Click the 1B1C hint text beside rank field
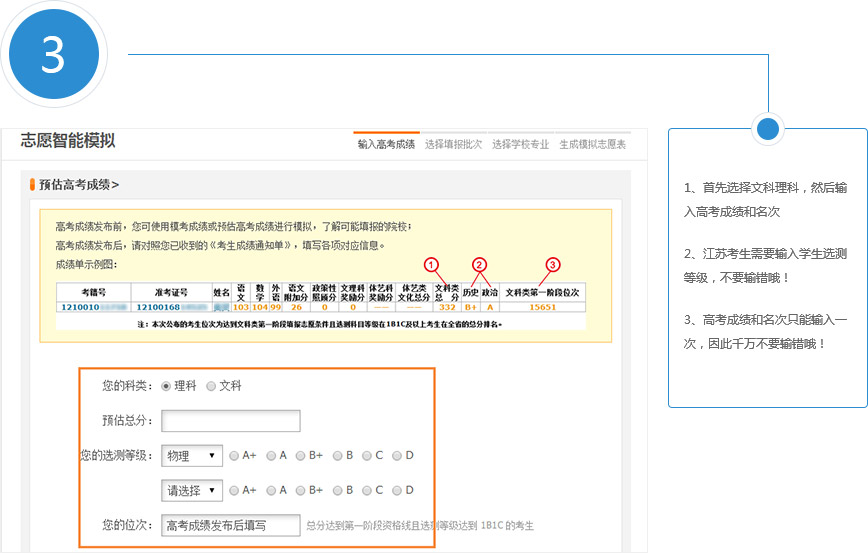Viewport: 868px width, 553px height. 420,526
